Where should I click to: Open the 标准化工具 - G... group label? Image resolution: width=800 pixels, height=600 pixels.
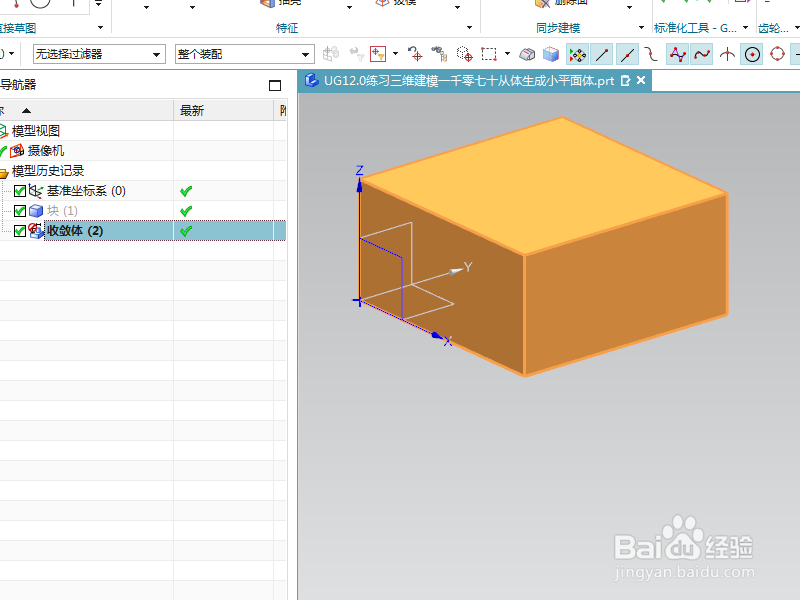pos(695,28)
